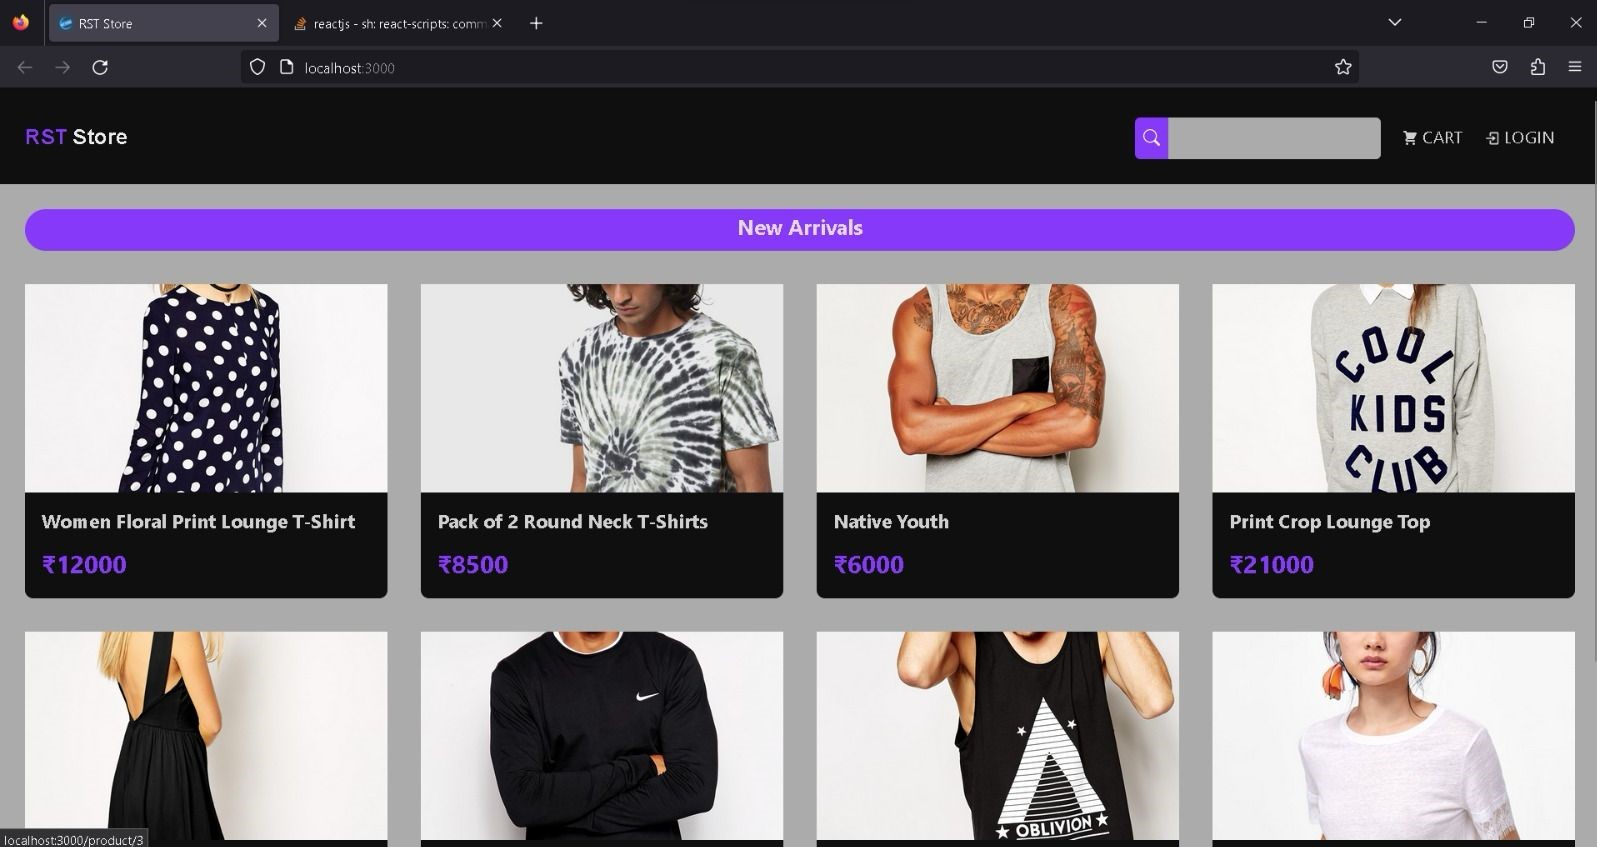
Task: Open the Print Crop Lounge Top image
Action: (x=1393, y=388)
